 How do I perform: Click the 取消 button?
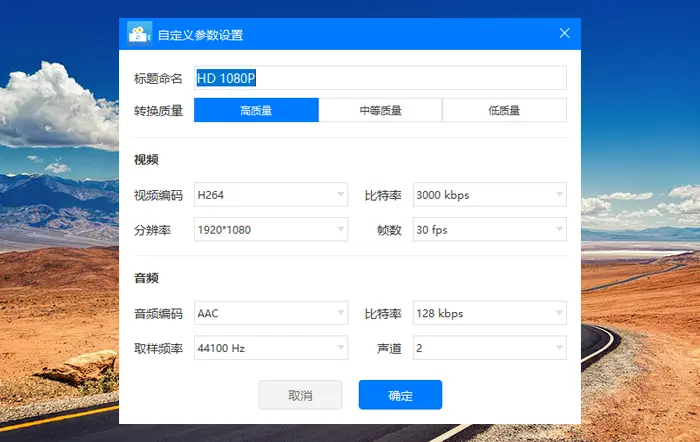[x=300, y=395]
